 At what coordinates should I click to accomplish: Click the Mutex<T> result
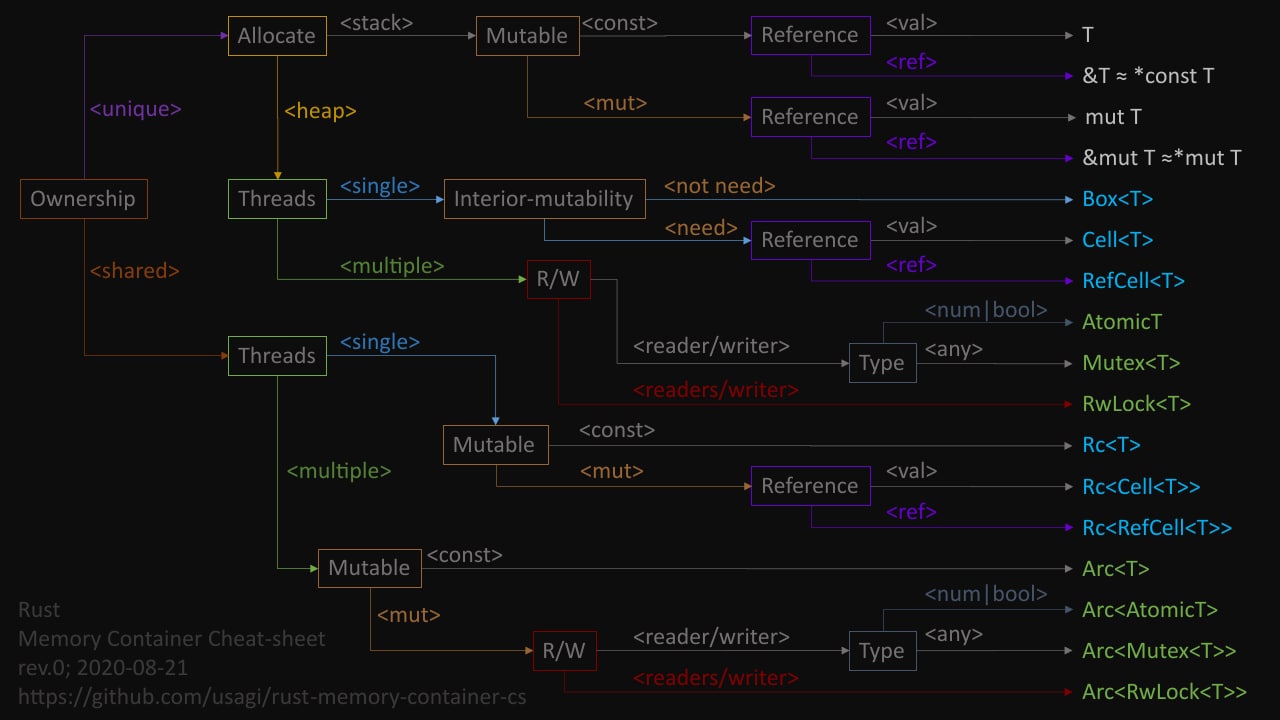1131,363
